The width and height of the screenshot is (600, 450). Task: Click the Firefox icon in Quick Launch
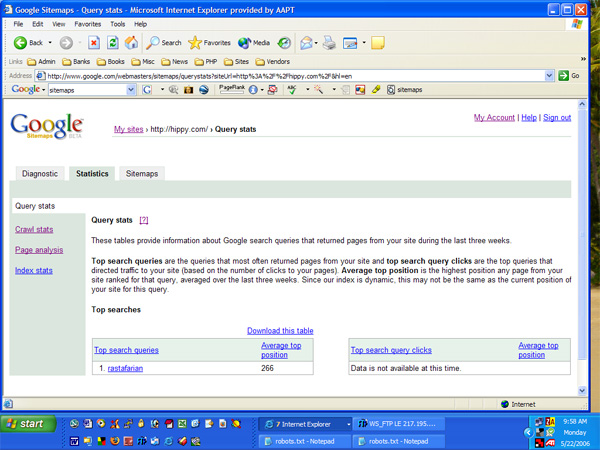point(114,441)
